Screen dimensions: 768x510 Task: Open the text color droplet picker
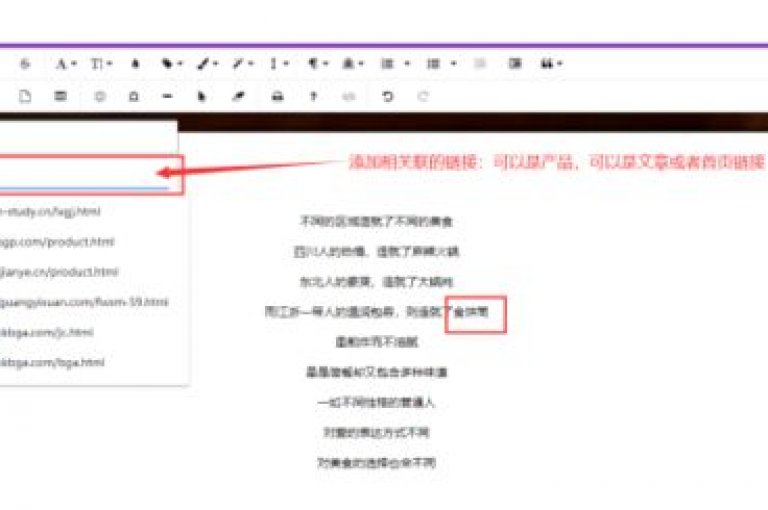(x=135, y=64)
